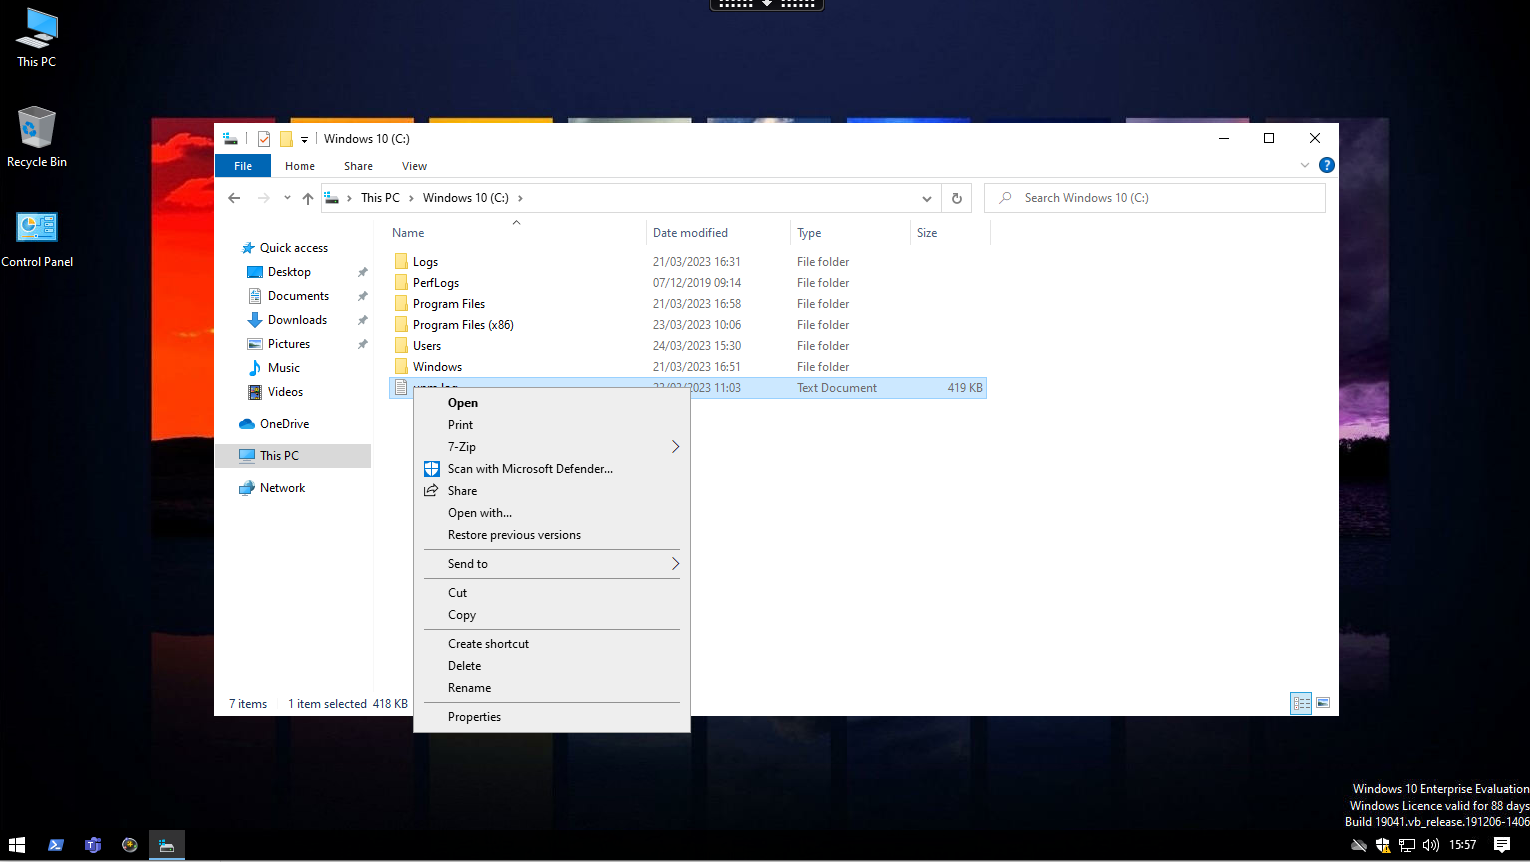Select Properties in the context menu
The width and height of the screenshot is (1530, 862).
point(474,717)
